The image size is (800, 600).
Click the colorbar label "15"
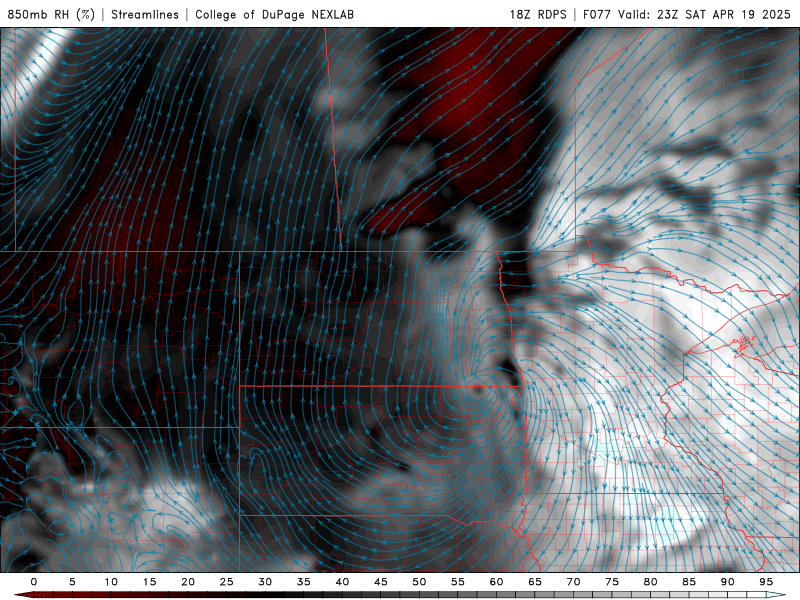(149, 582)
